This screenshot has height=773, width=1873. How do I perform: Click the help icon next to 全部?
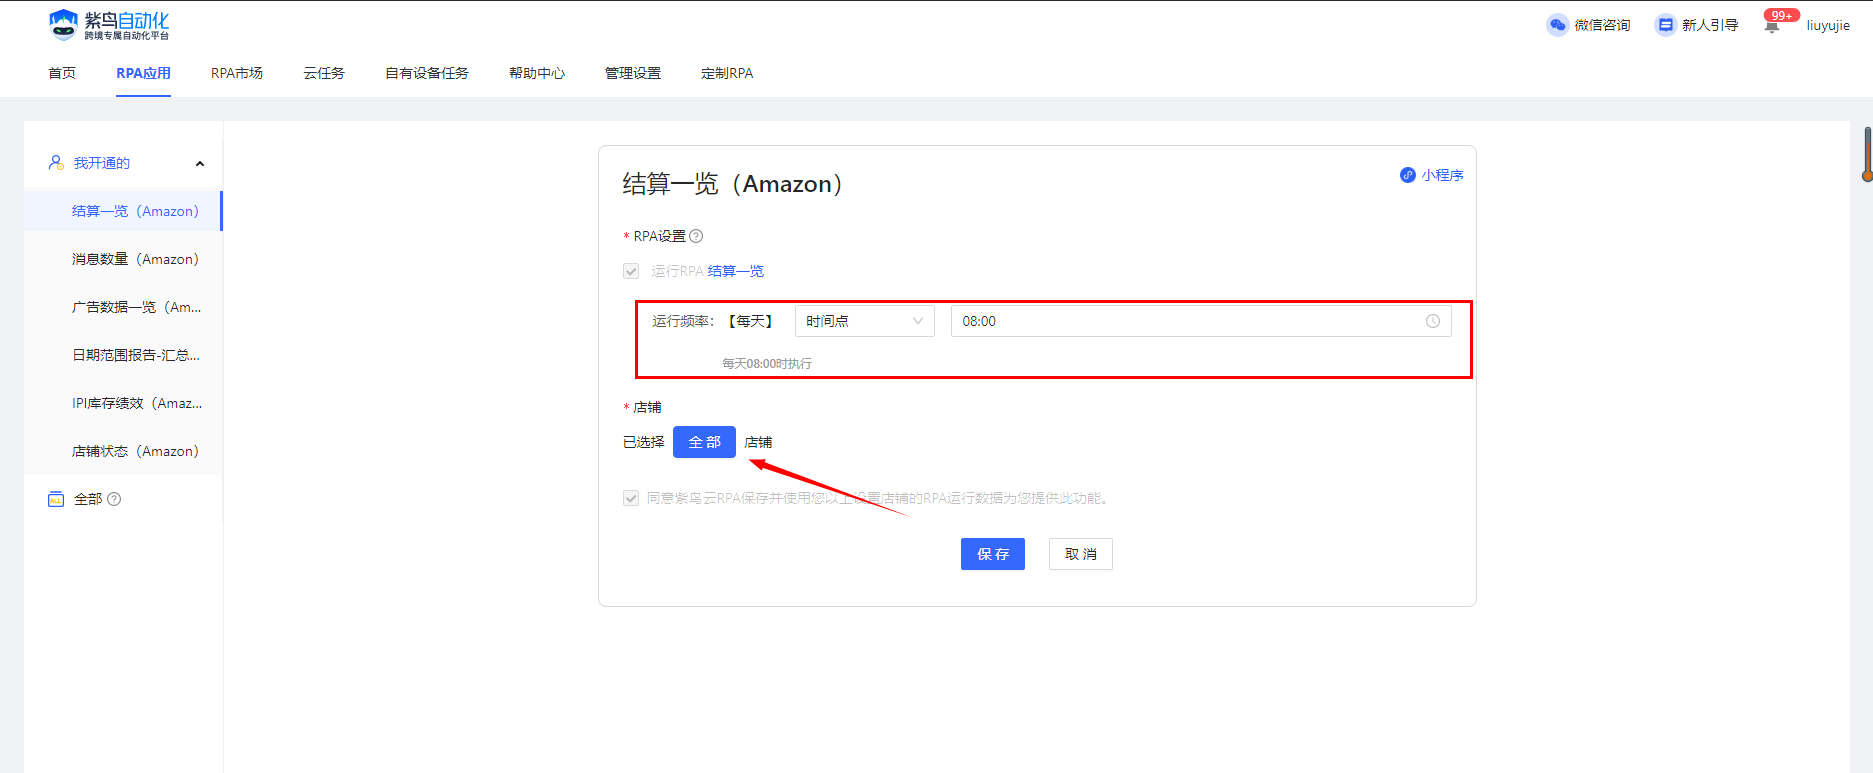point(114,499)
